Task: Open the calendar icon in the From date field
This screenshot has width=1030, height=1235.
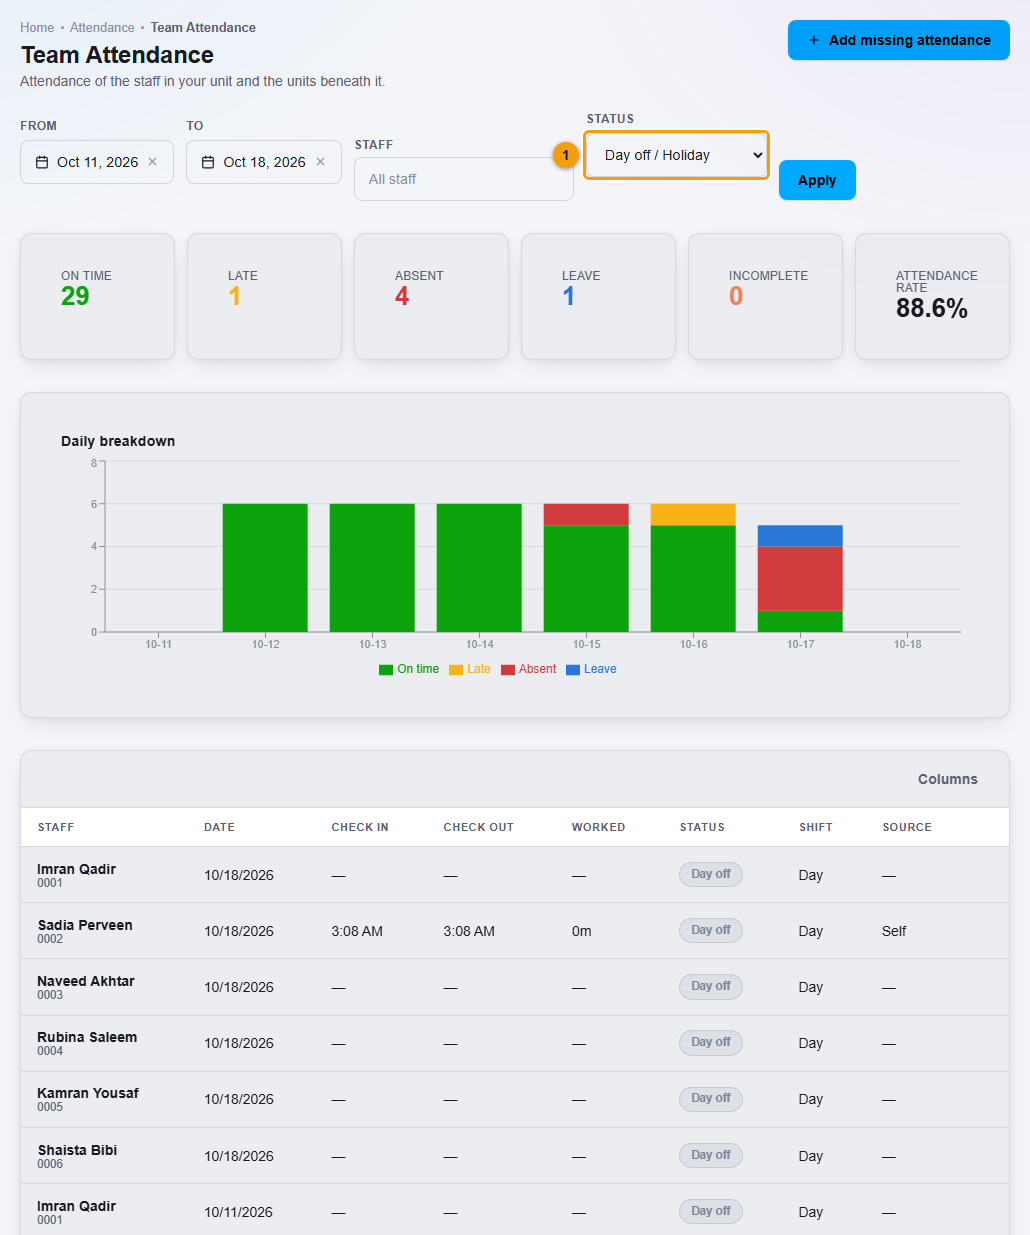Action: pyautogui.click(x=42, y=162)
